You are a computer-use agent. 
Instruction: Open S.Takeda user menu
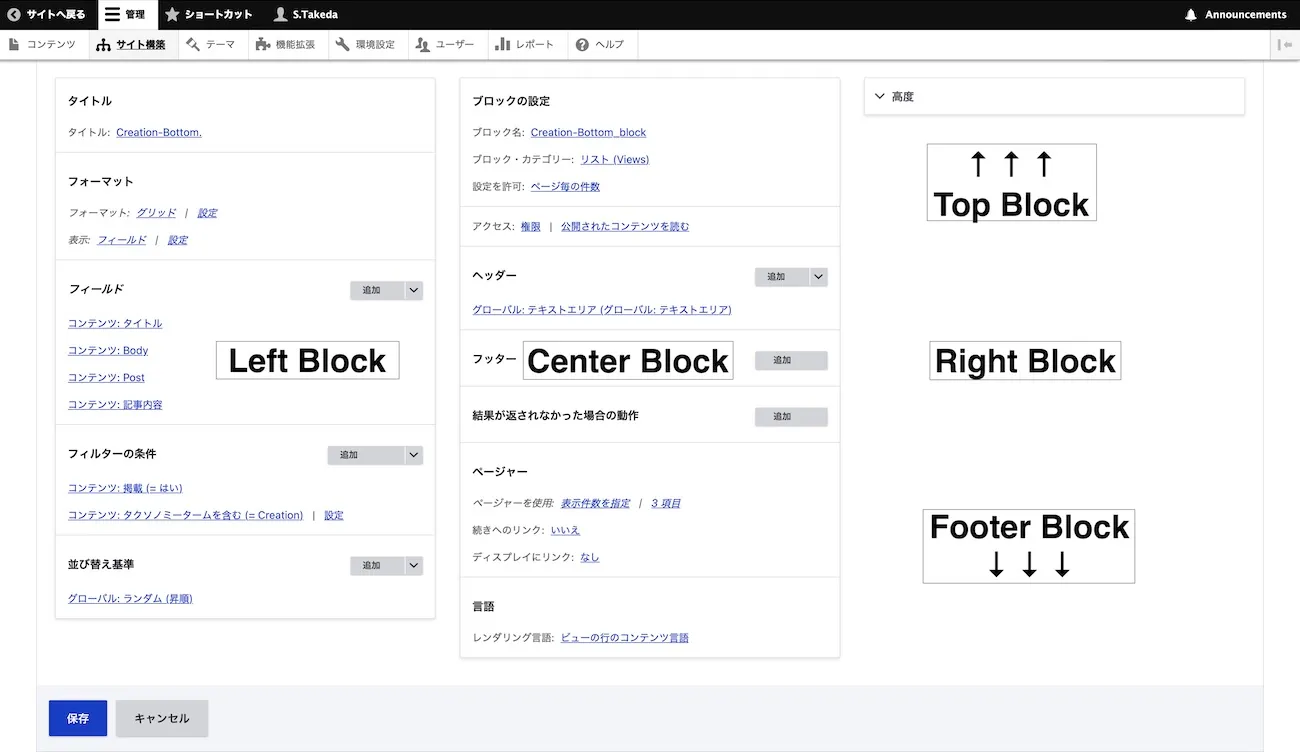(x=308, y=15)
